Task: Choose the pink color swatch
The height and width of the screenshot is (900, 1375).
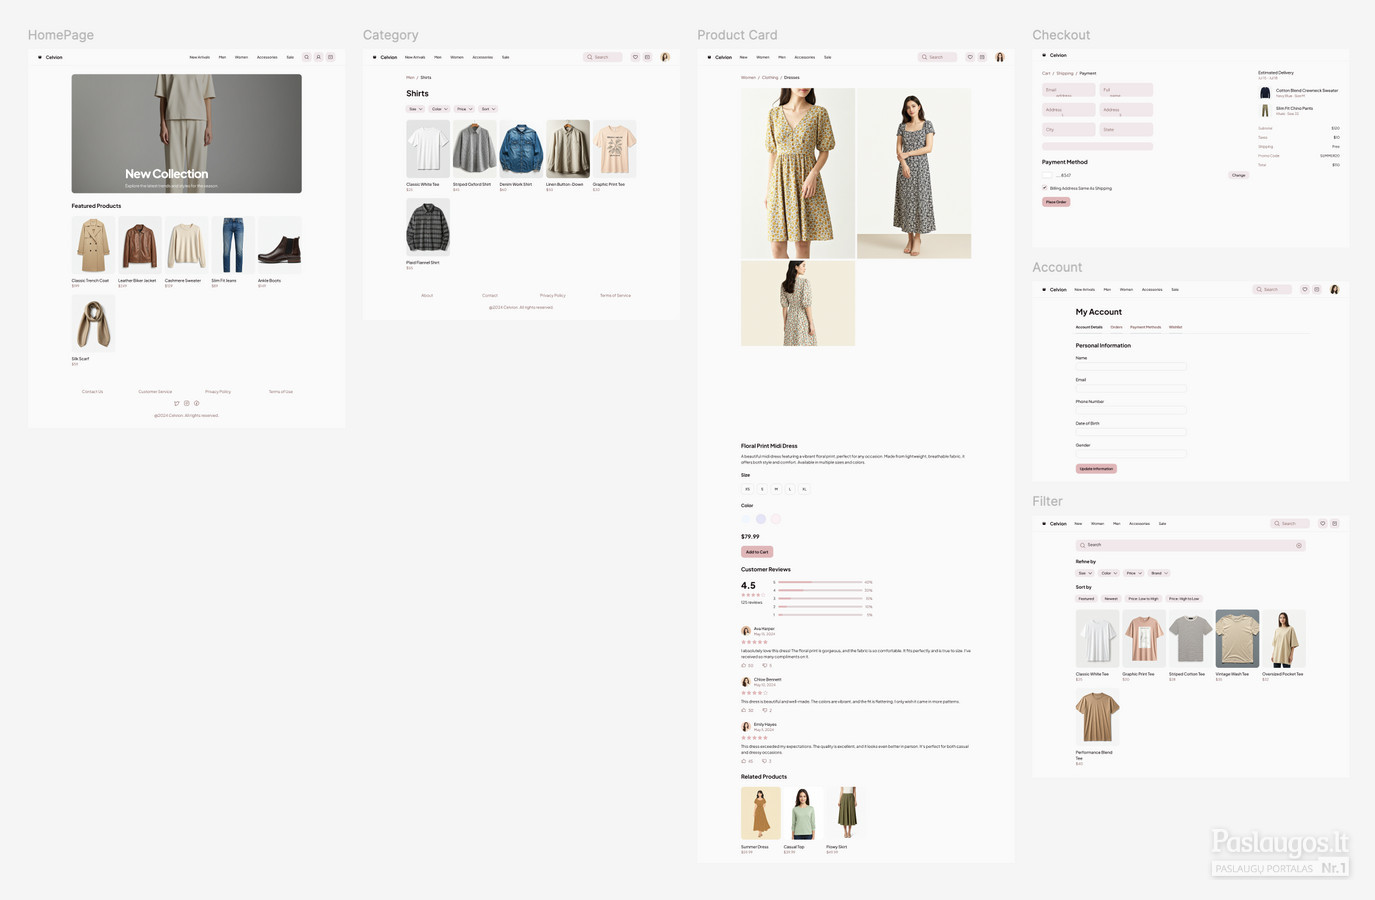Action: click(x=776, y=519)
